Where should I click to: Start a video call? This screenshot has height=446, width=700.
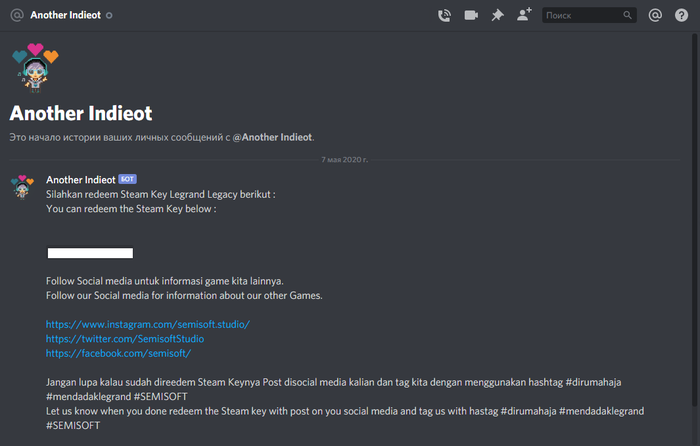(x=471, y=15)
